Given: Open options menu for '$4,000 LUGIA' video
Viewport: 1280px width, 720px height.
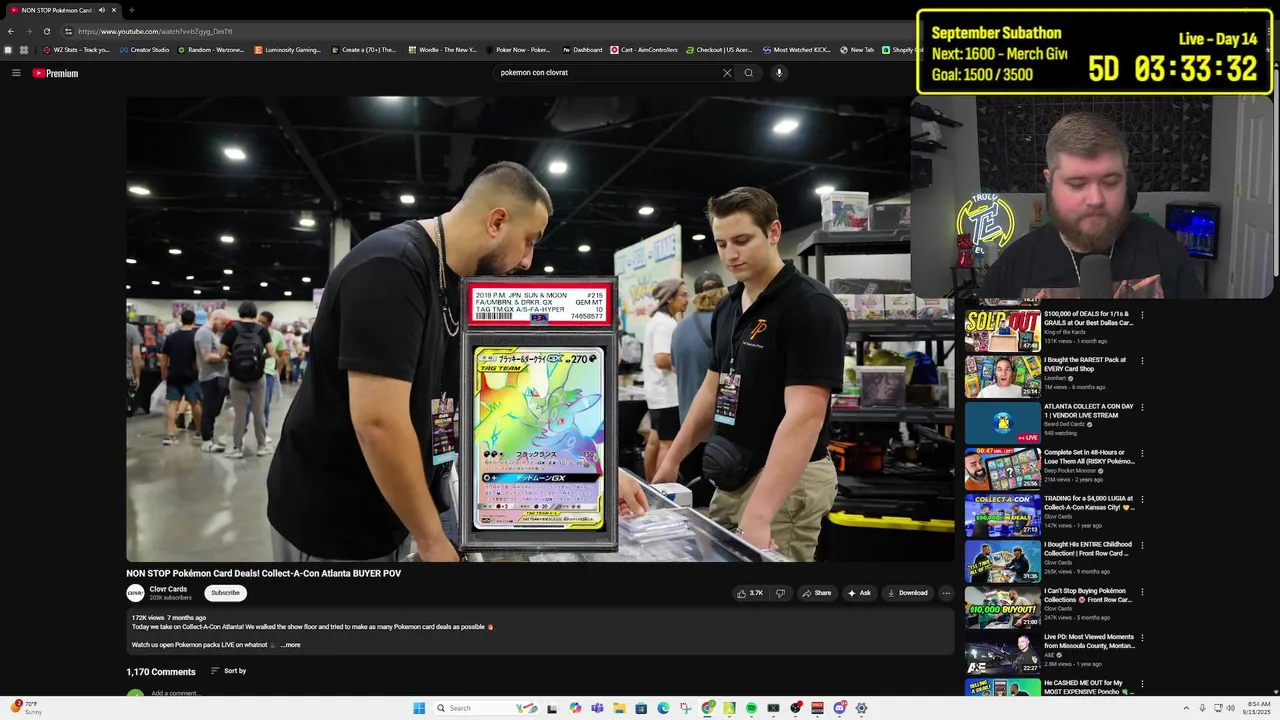Looking at the screenshot, I should (1142, 499).
